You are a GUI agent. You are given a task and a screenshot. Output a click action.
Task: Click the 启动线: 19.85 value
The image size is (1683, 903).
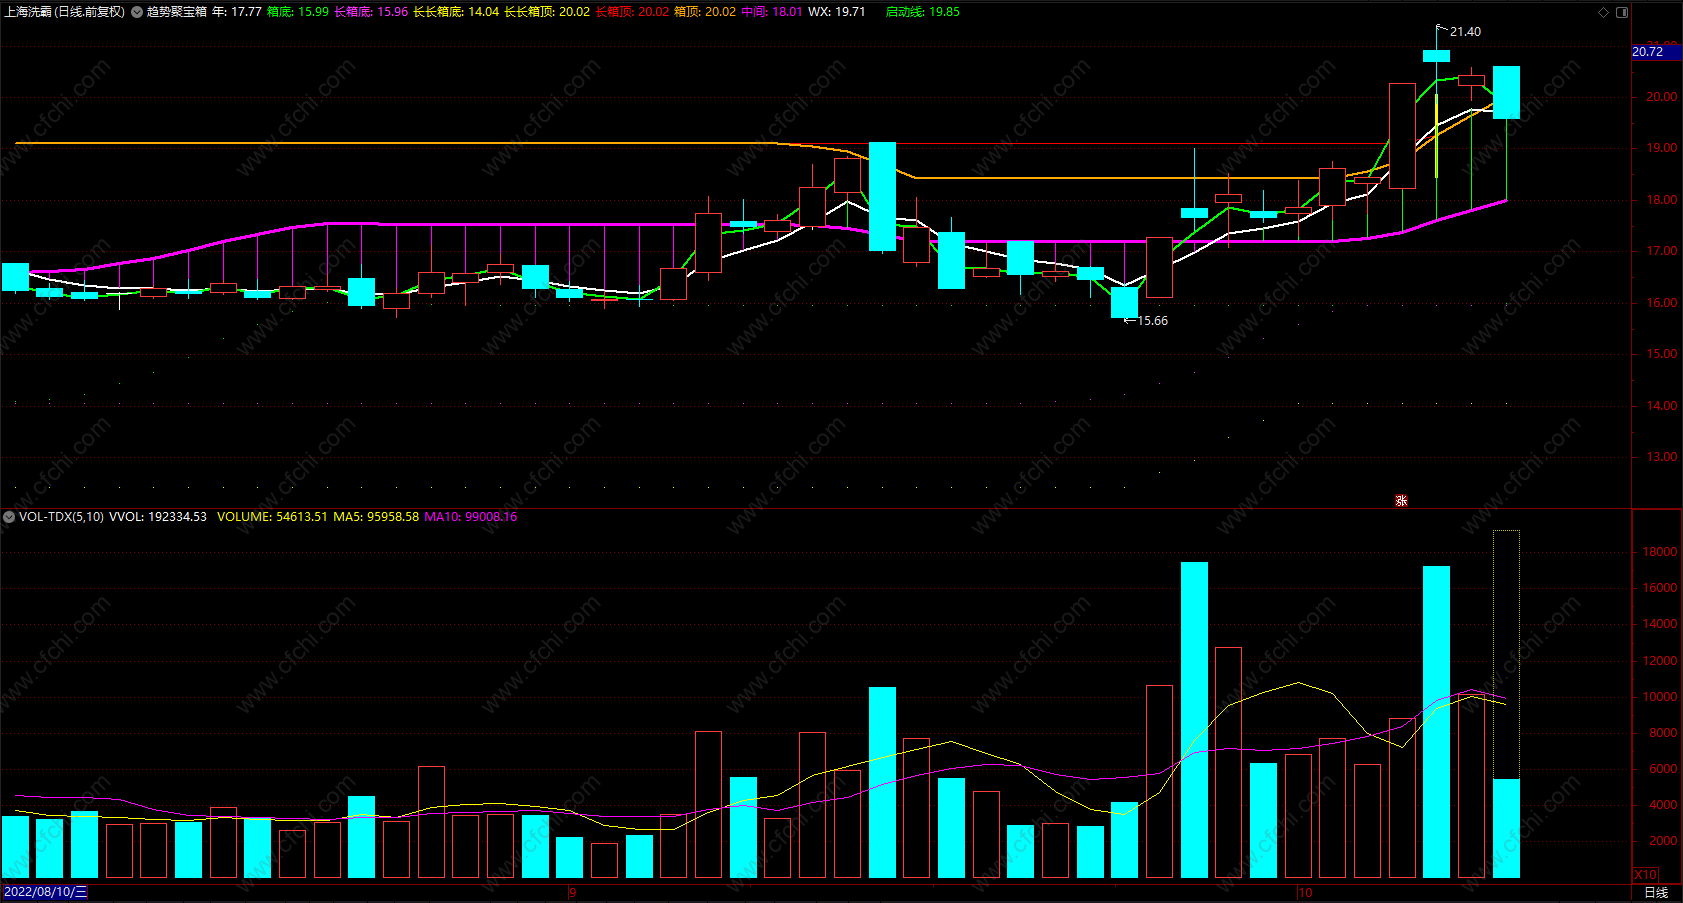coord(922,12)
